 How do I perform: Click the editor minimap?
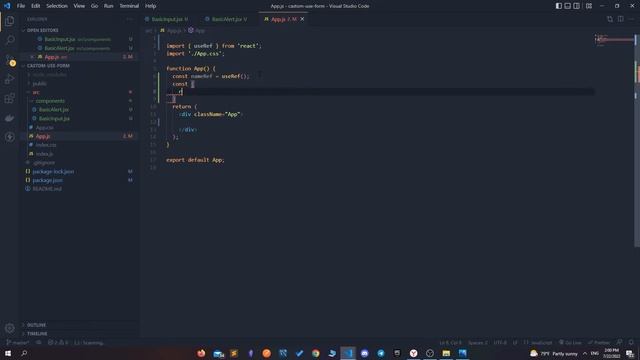[x=614, y=40]
